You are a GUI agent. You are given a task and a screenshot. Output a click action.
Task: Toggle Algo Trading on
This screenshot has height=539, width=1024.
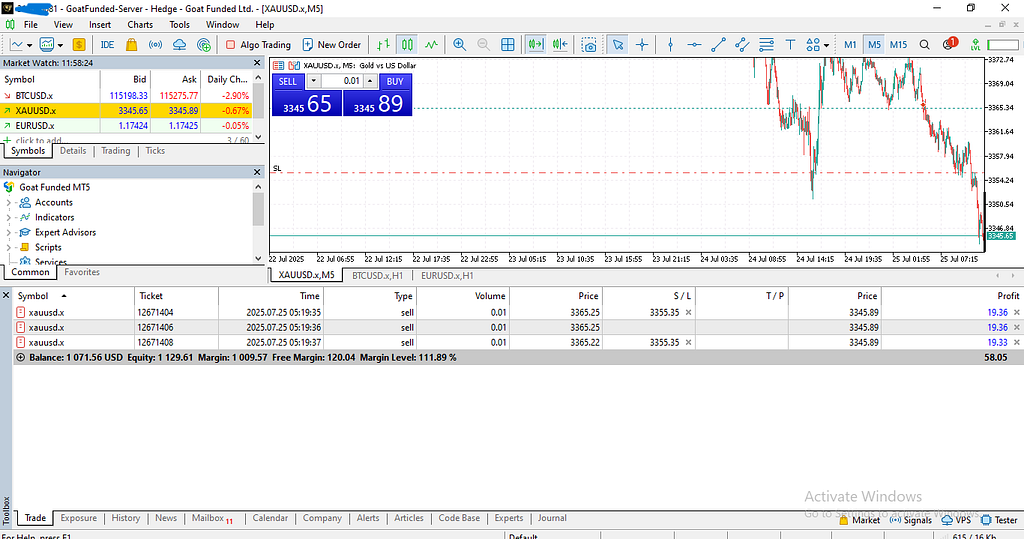tap(258, 44)
